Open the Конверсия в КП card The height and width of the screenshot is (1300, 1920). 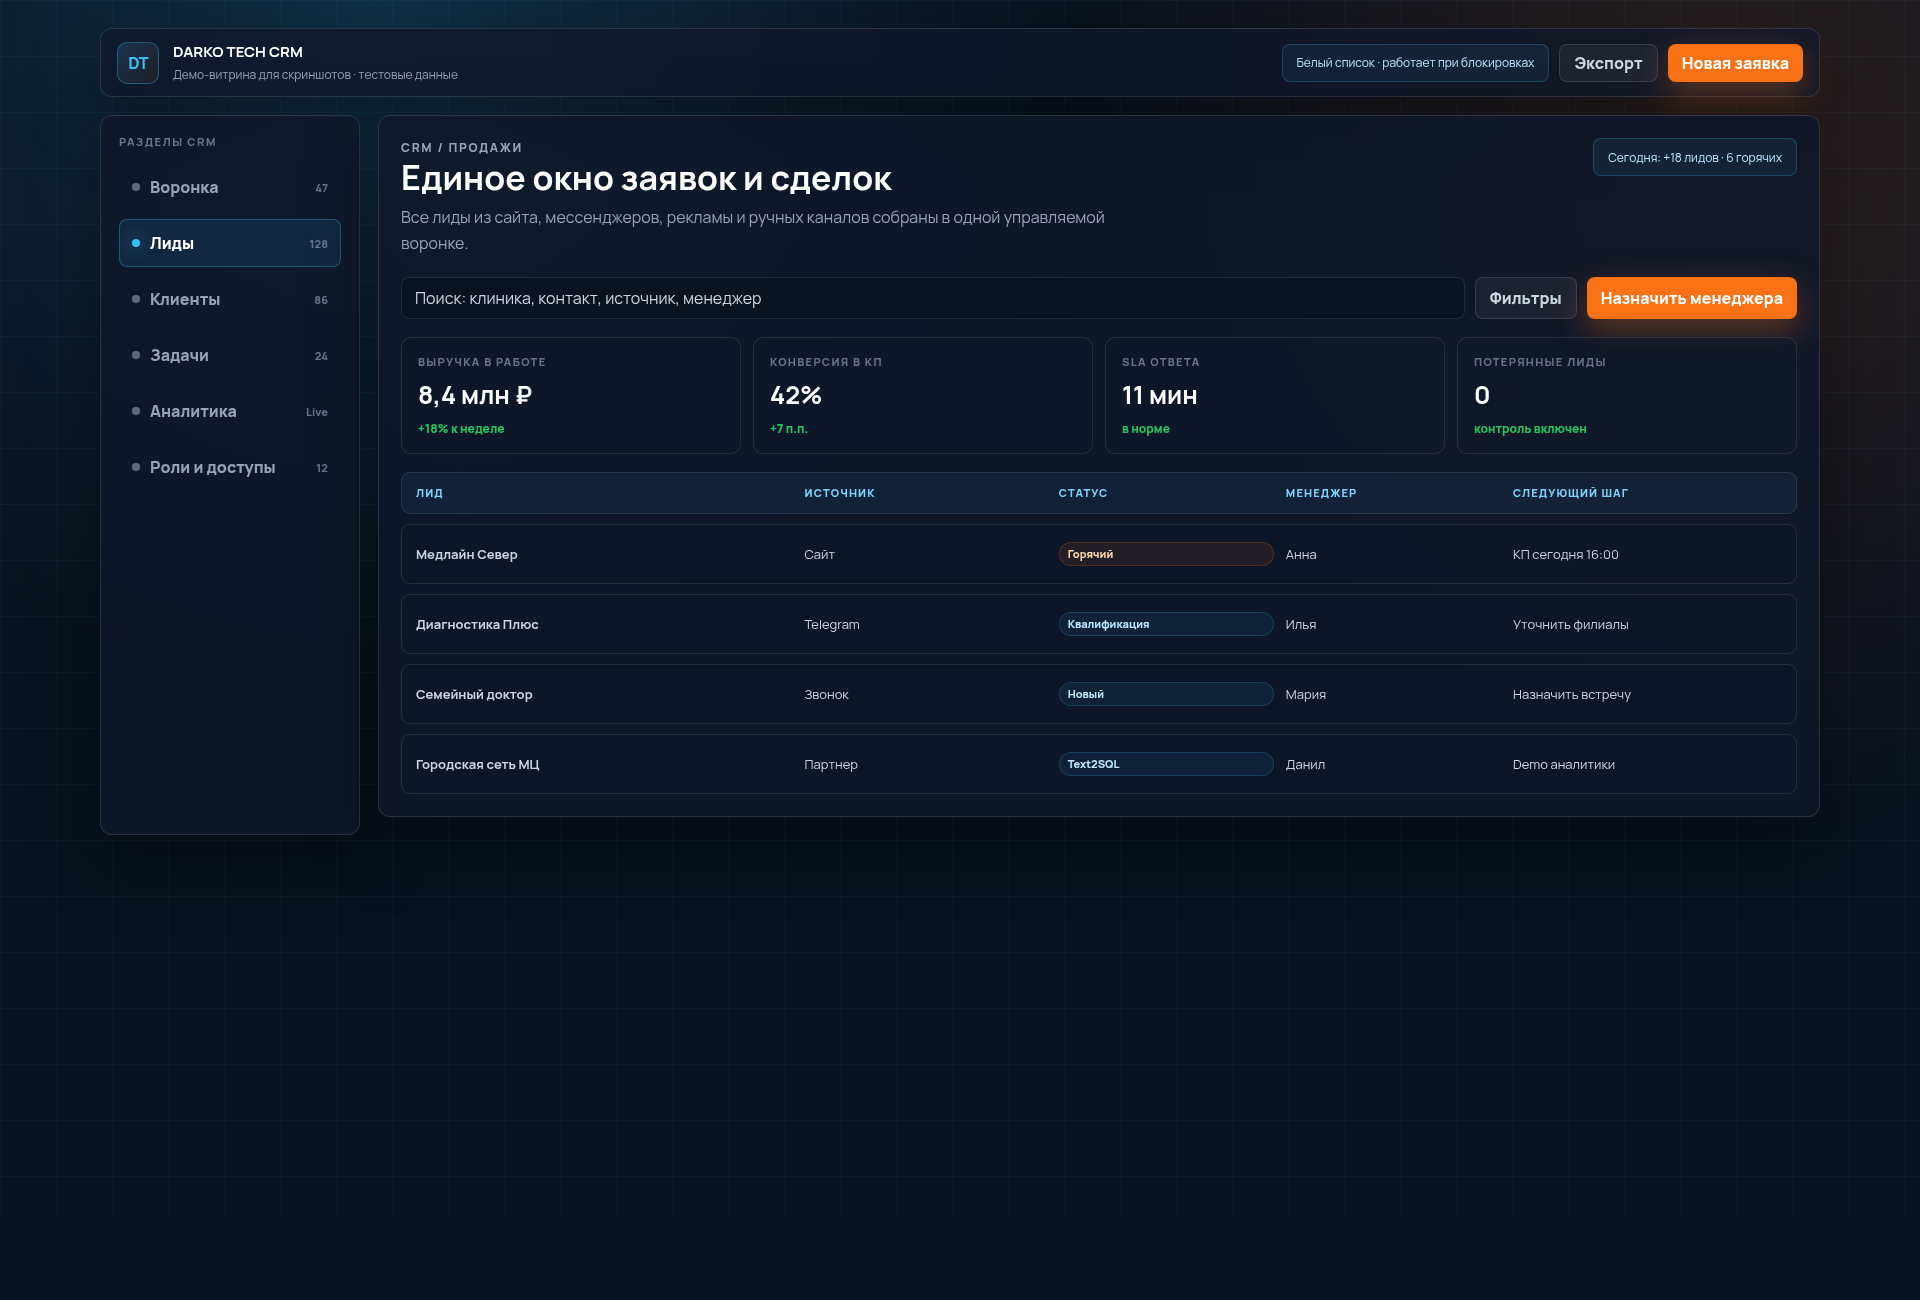coord(923,395)
